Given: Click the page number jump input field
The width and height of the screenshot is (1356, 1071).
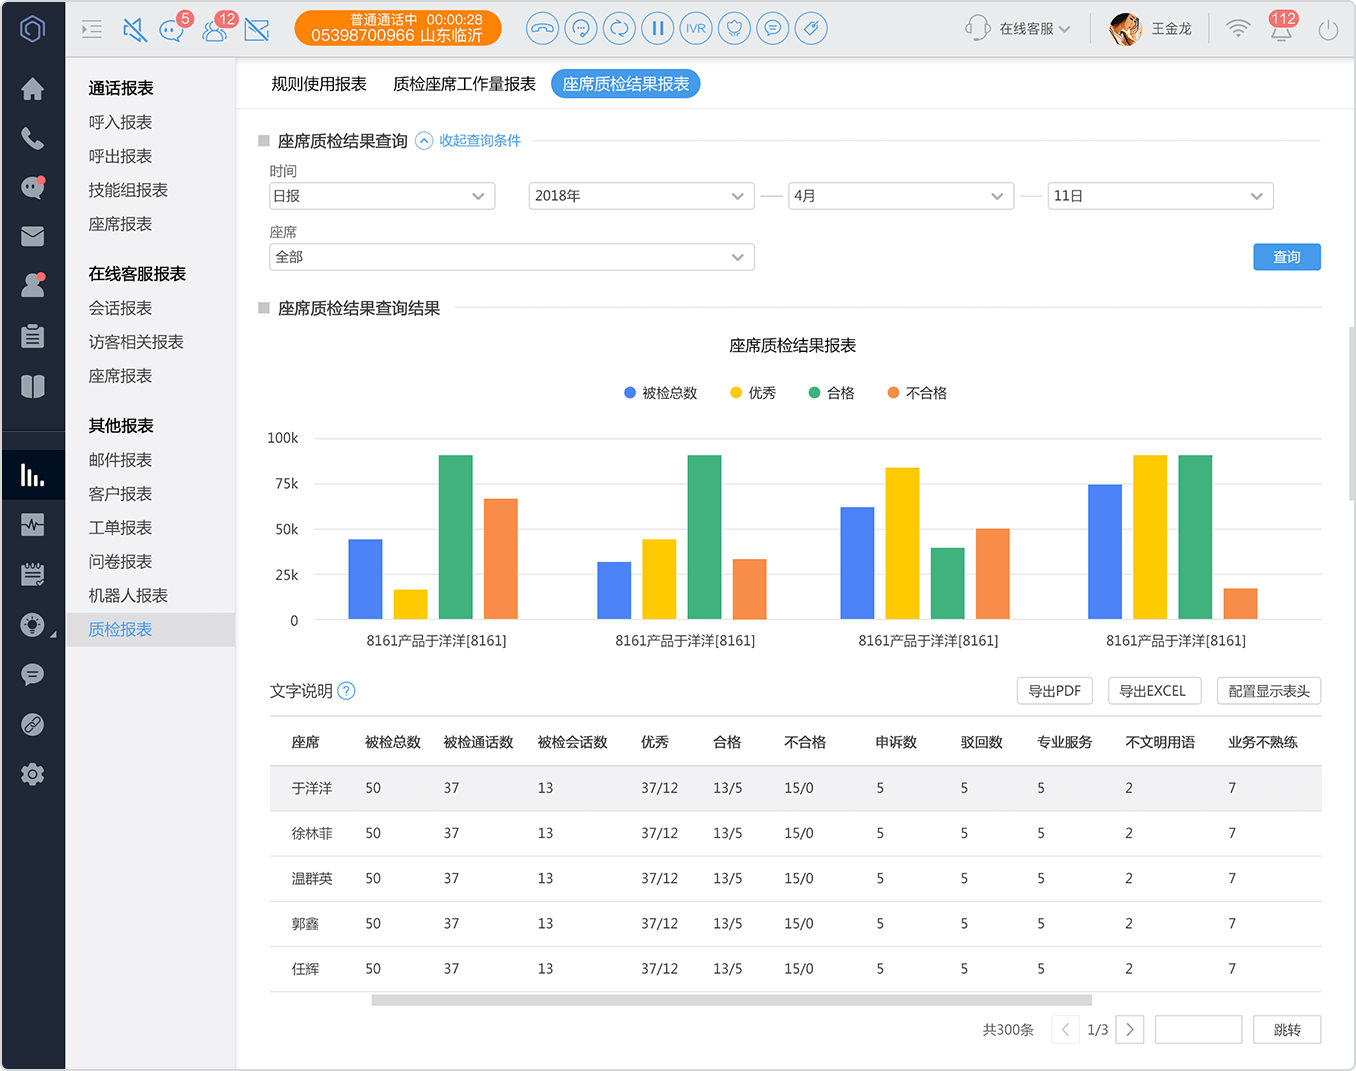Looking at the screenshot, I should [x=1198, y=1030].
